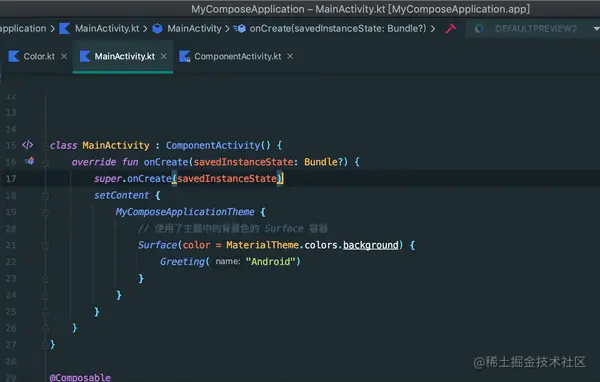Screen dimensions: 600x382
Task: Click the MainActivity class name in code
Action: point(116,145)
